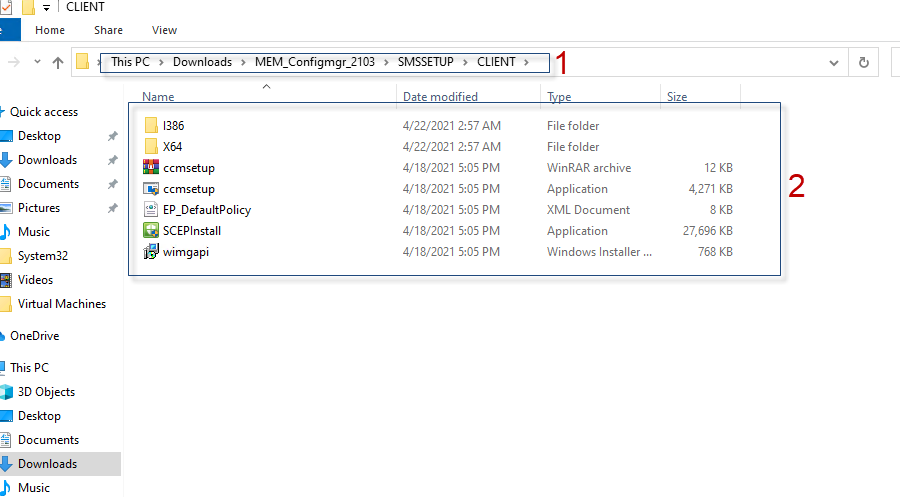Click the CLIENT breadcrumb segment
This screenshot has width=900, height=497.
496,62
